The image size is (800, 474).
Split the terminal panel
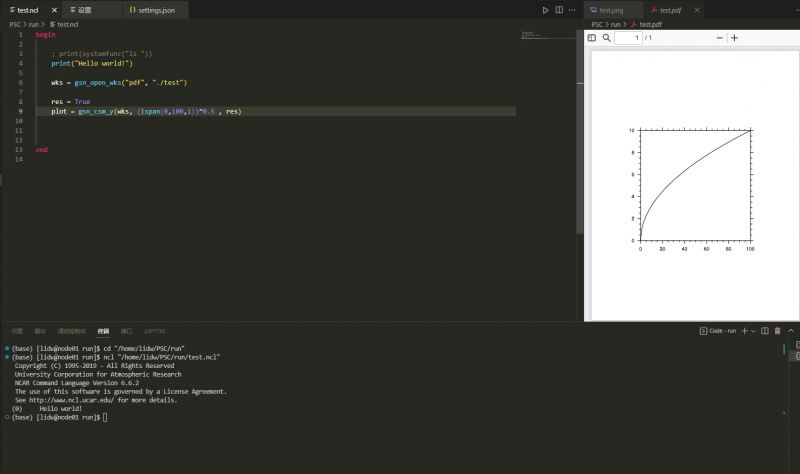tap(764, 330)
